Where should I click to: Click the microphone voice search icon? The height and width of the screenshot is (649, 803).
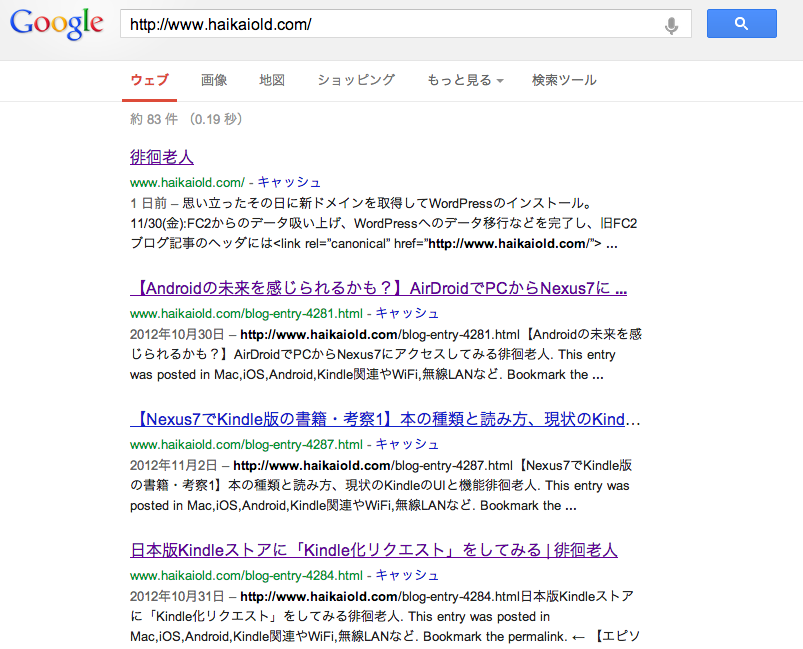click(671, 25)
